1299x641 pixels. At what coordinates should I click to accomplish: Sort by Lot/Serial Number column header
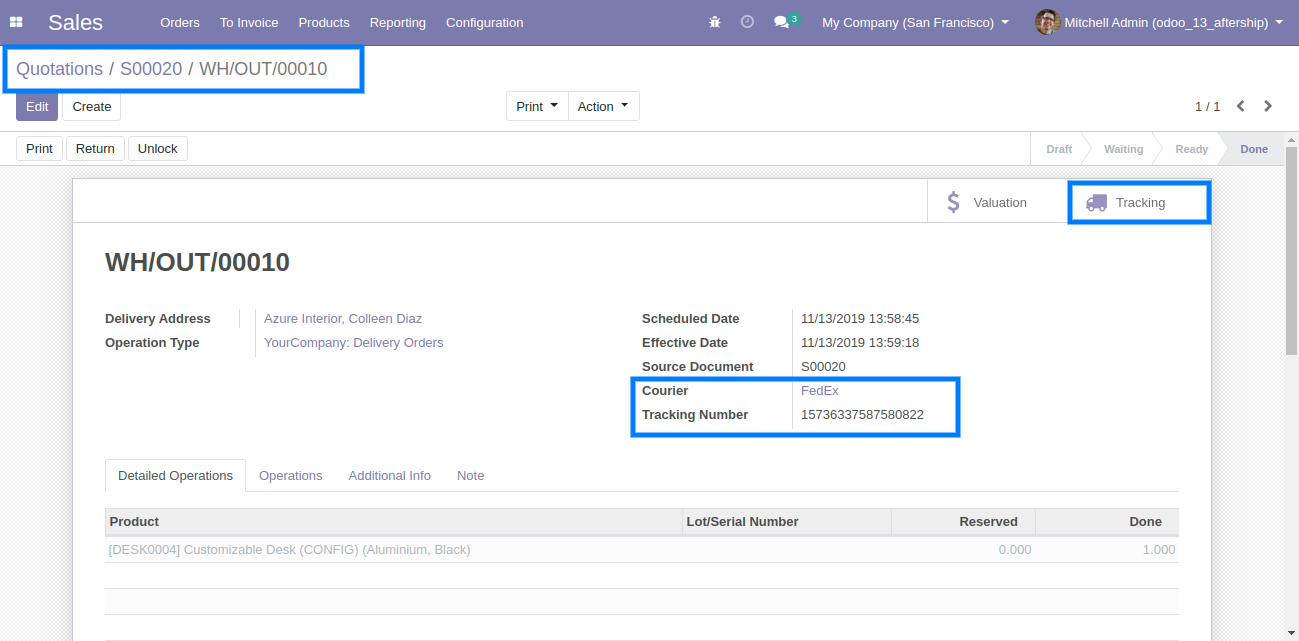[x=786, y=522]
